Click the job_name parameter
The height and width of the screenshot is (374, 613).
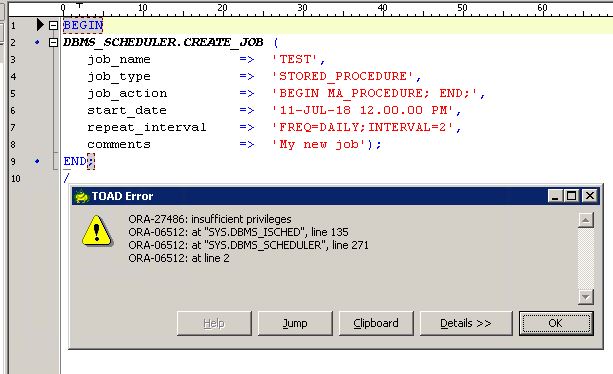[x=119, y=59]
